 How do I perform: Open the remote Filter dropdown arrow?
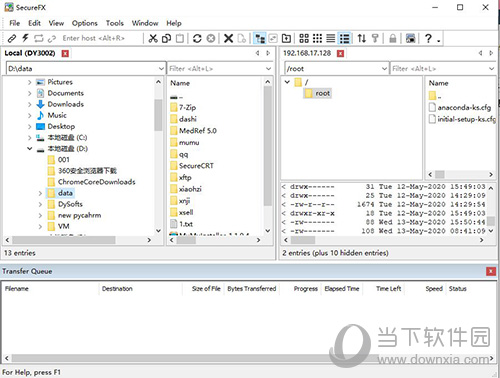tap(491, 69)
